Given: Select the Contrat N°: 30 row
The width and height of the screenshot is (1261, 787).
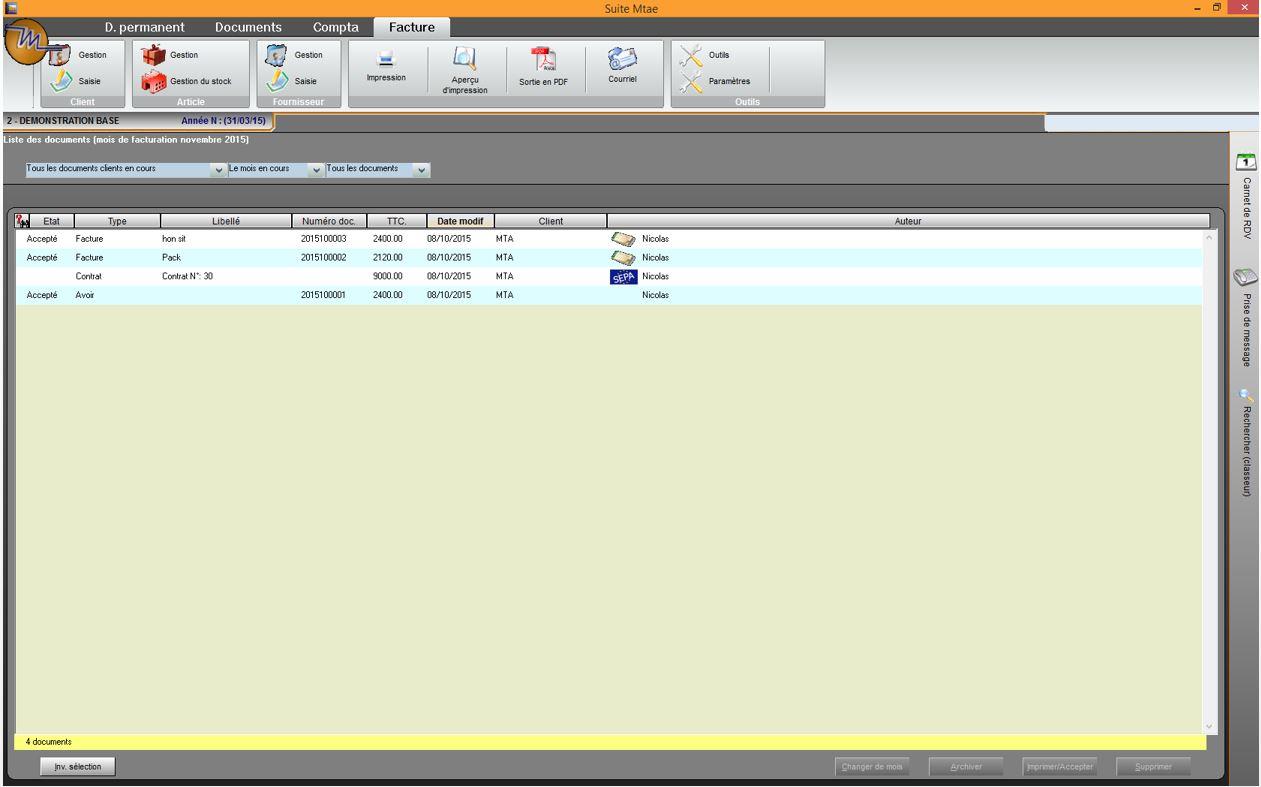Looking at the screenshot, I should (x=187, y=277).
